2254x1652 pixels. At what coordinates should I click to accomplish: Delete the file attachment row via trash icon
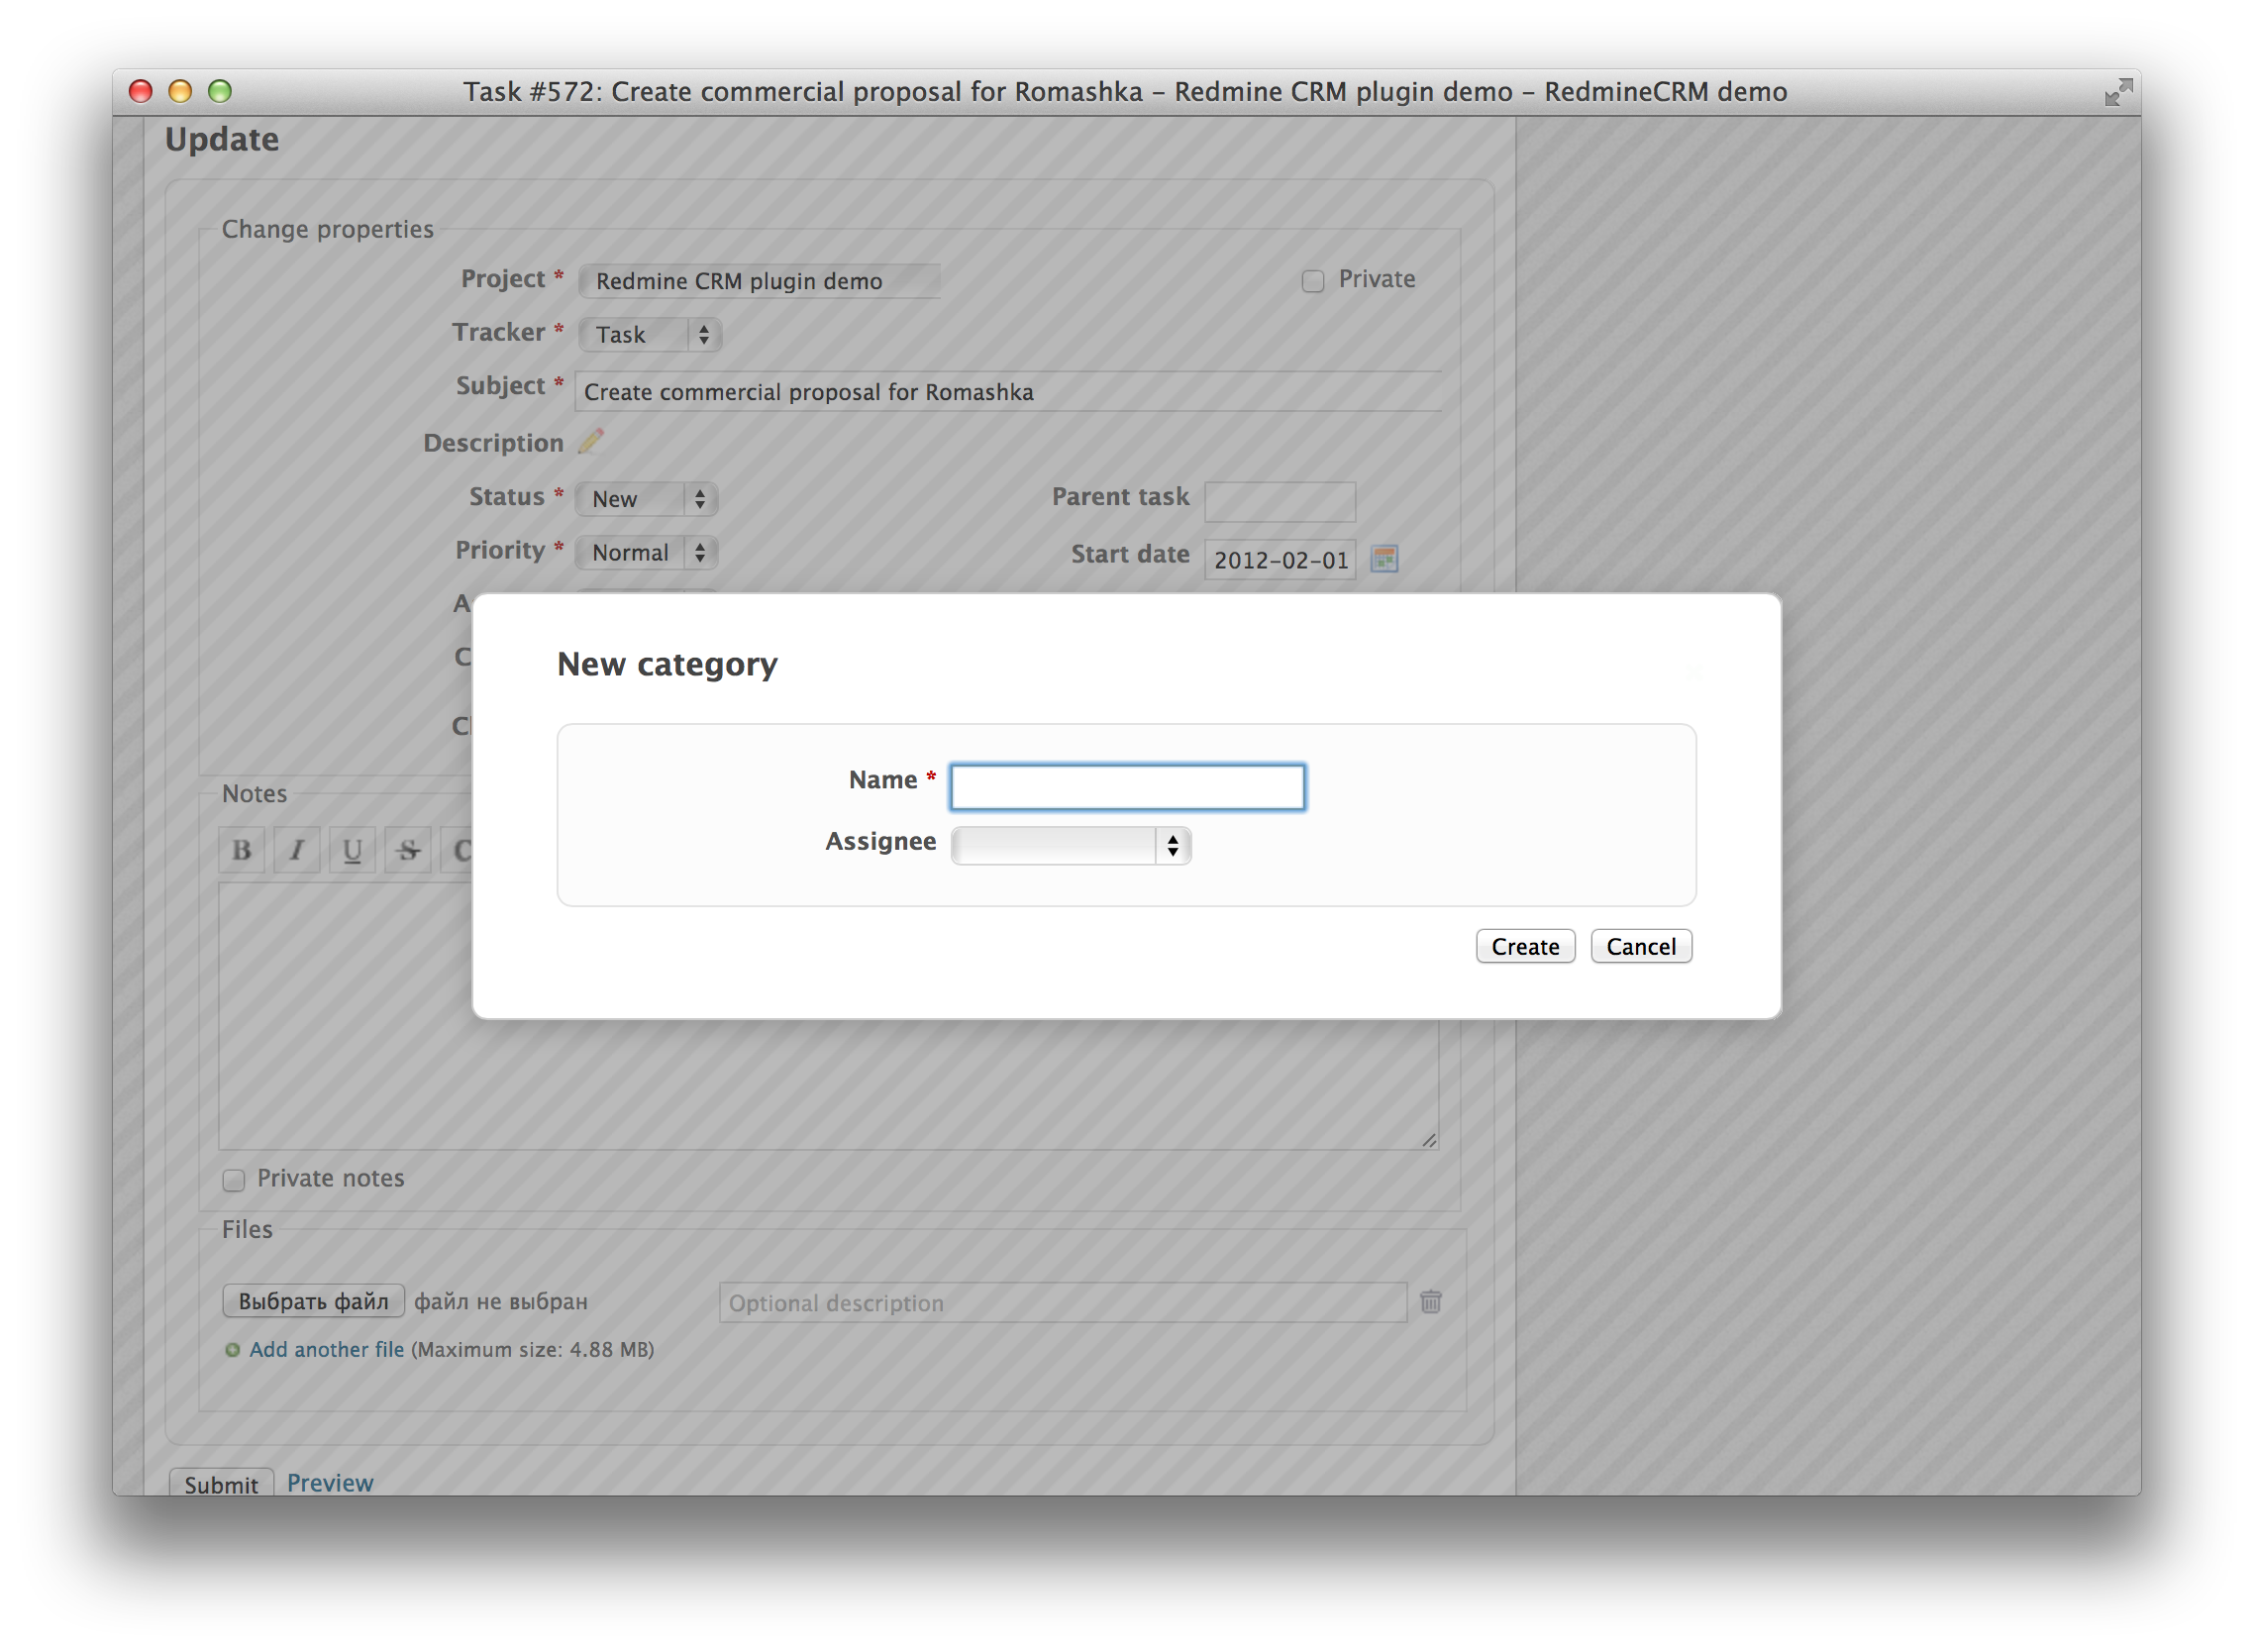1431,1301
